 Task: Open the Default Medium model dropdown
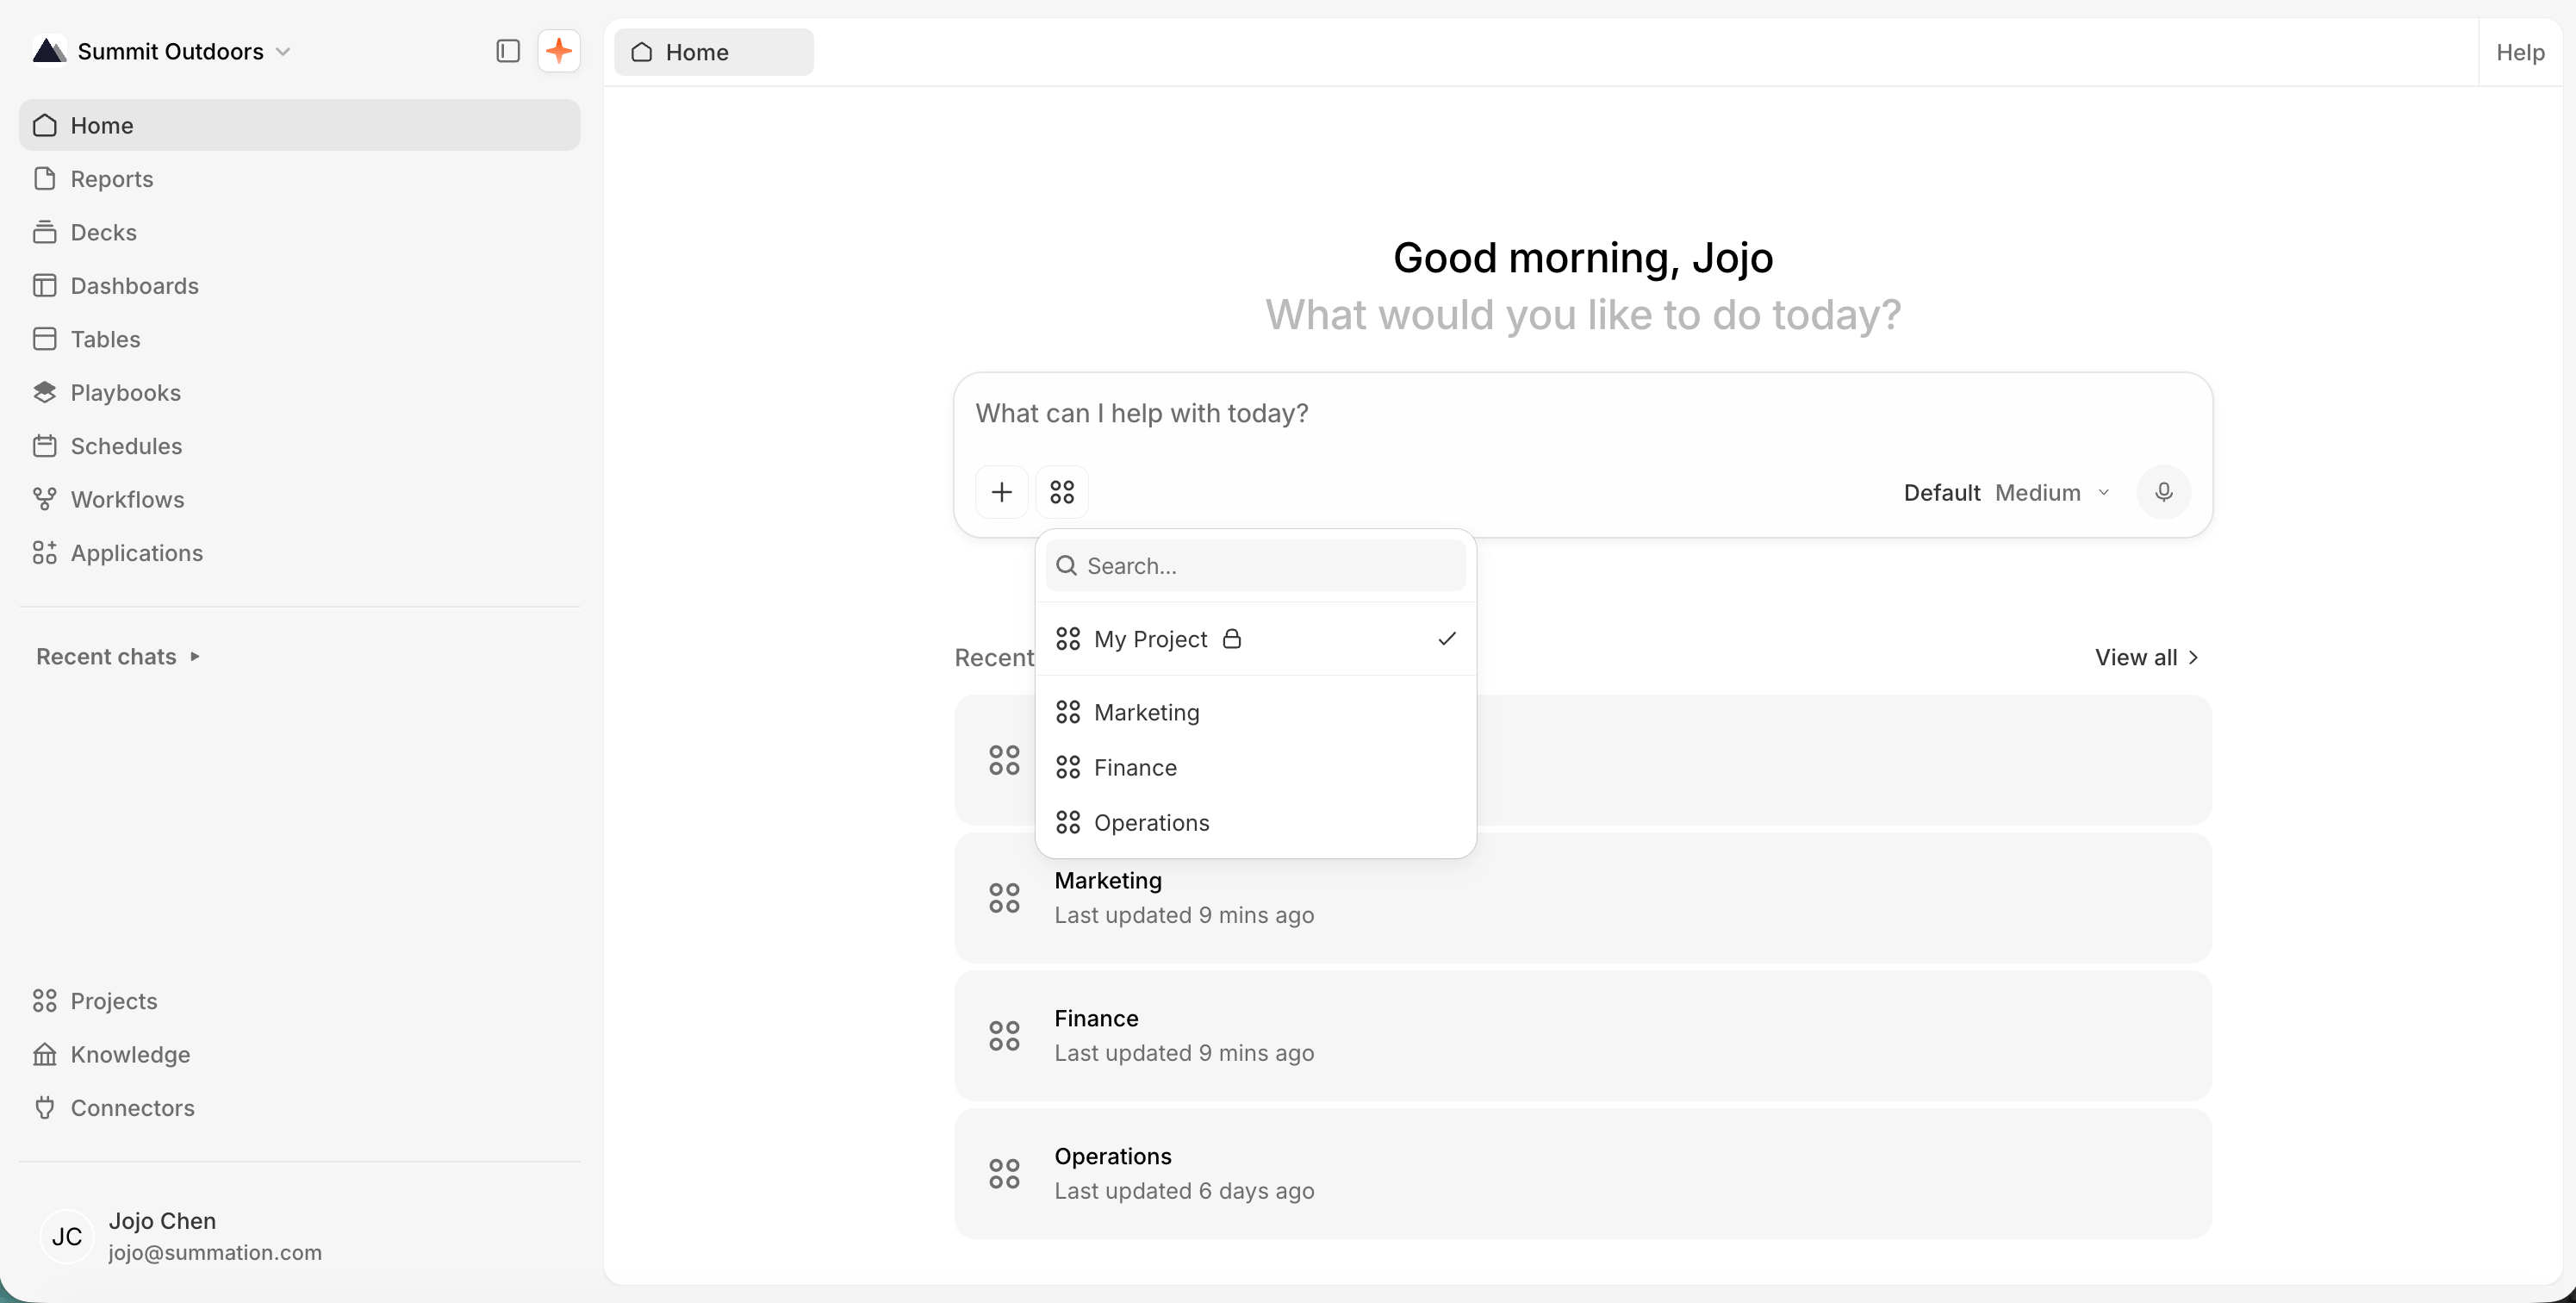(x=2007, y=493)
